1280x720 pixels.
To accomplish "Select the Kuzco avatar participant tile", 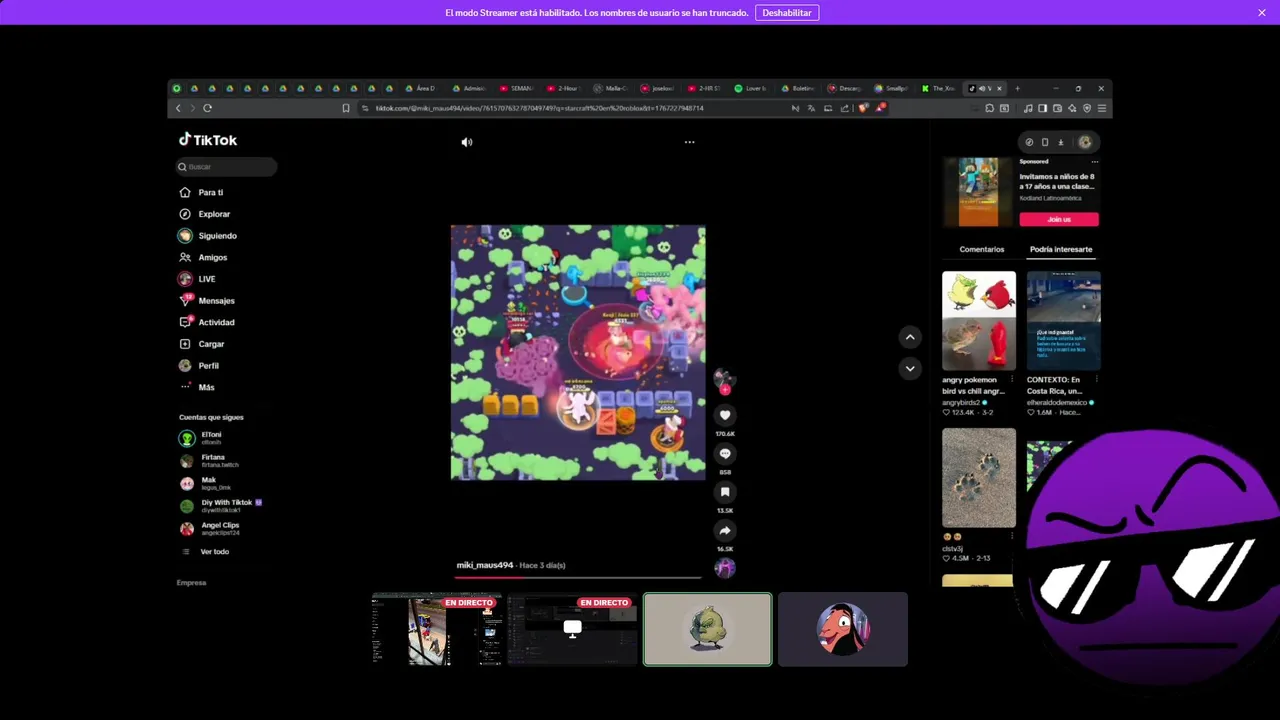I will coord(843,629).
